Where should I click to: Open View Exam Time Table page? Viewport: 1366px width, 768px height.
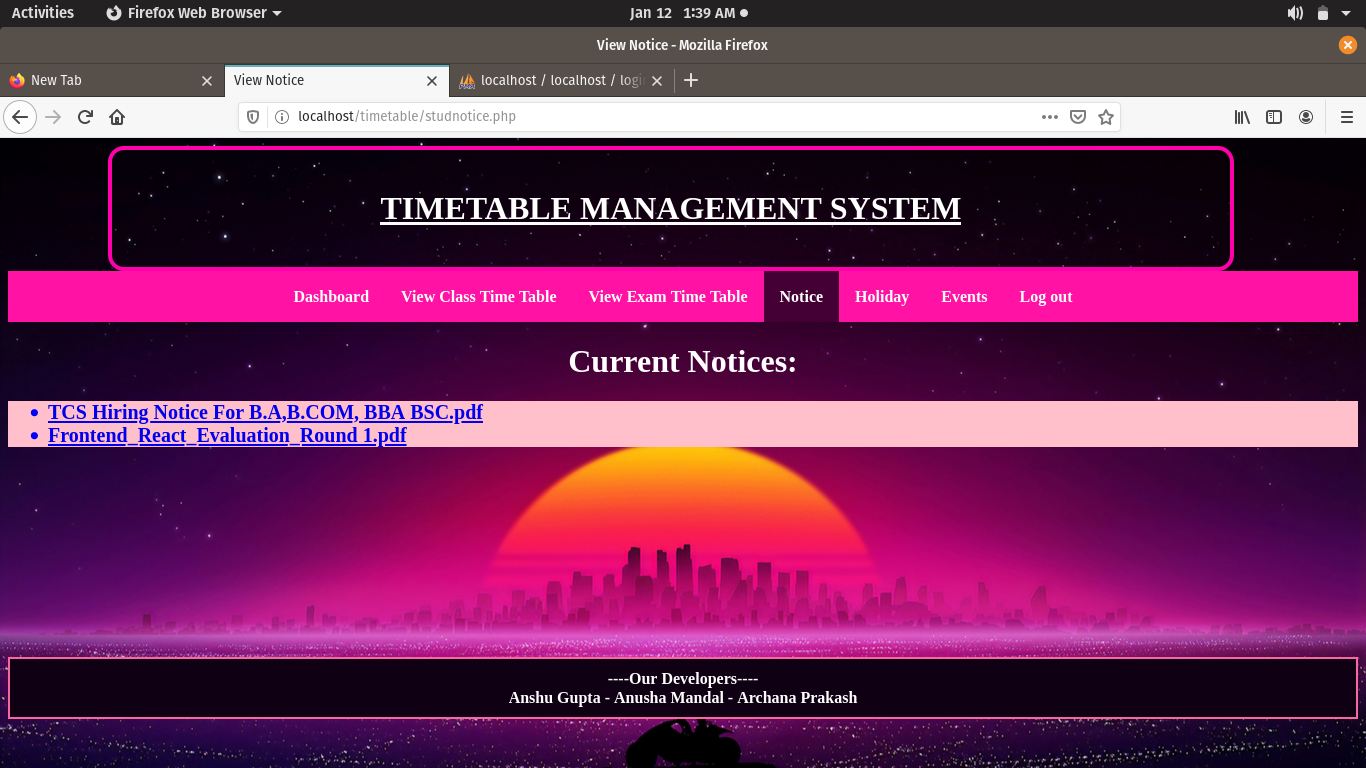pyautogui.click(x=668, y=297)
